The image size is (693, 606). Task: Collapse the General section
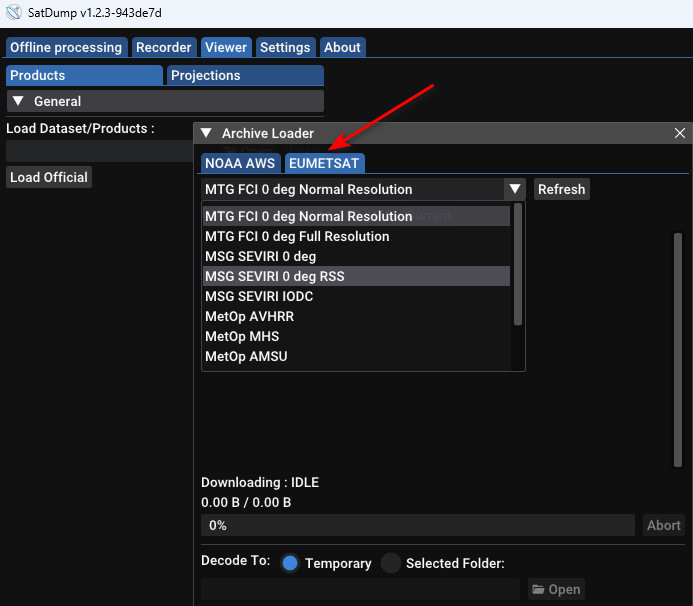[18, 101]
